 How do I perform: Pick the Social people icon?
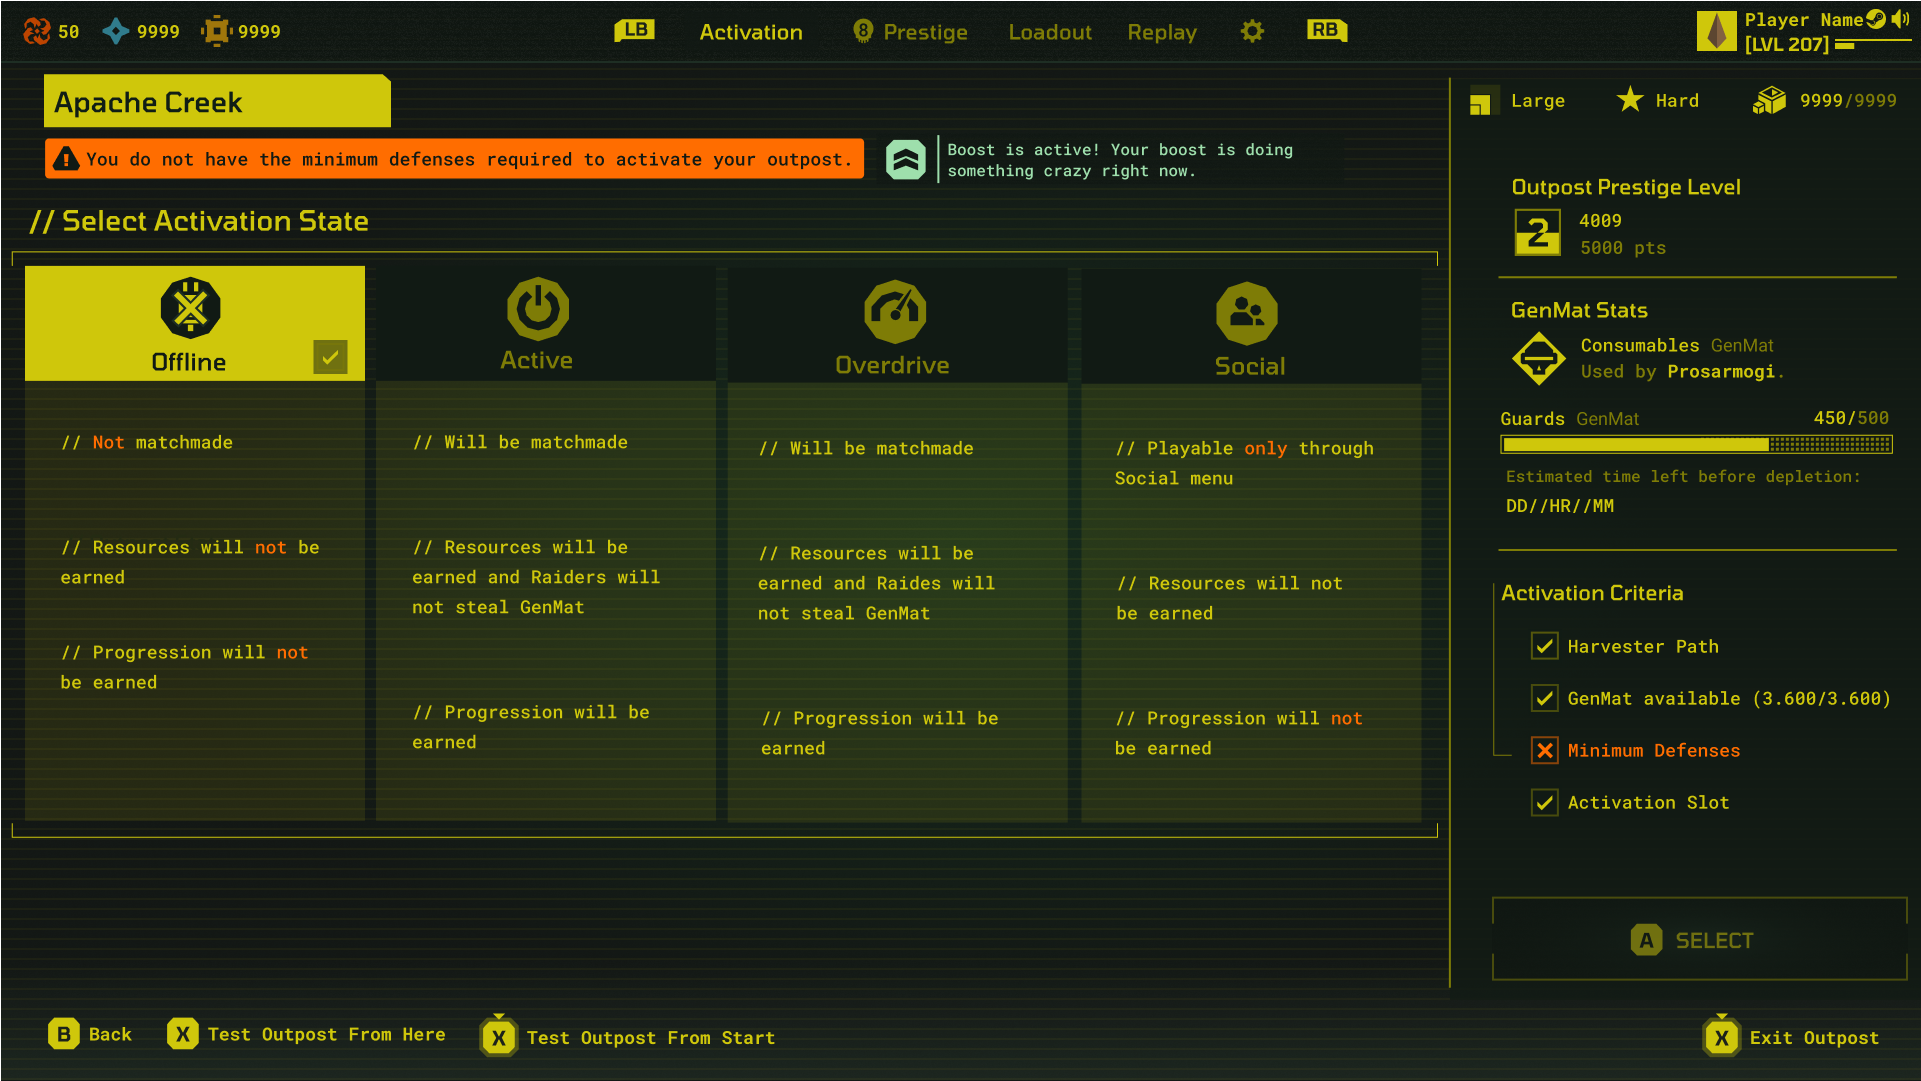coord(1247,313)
